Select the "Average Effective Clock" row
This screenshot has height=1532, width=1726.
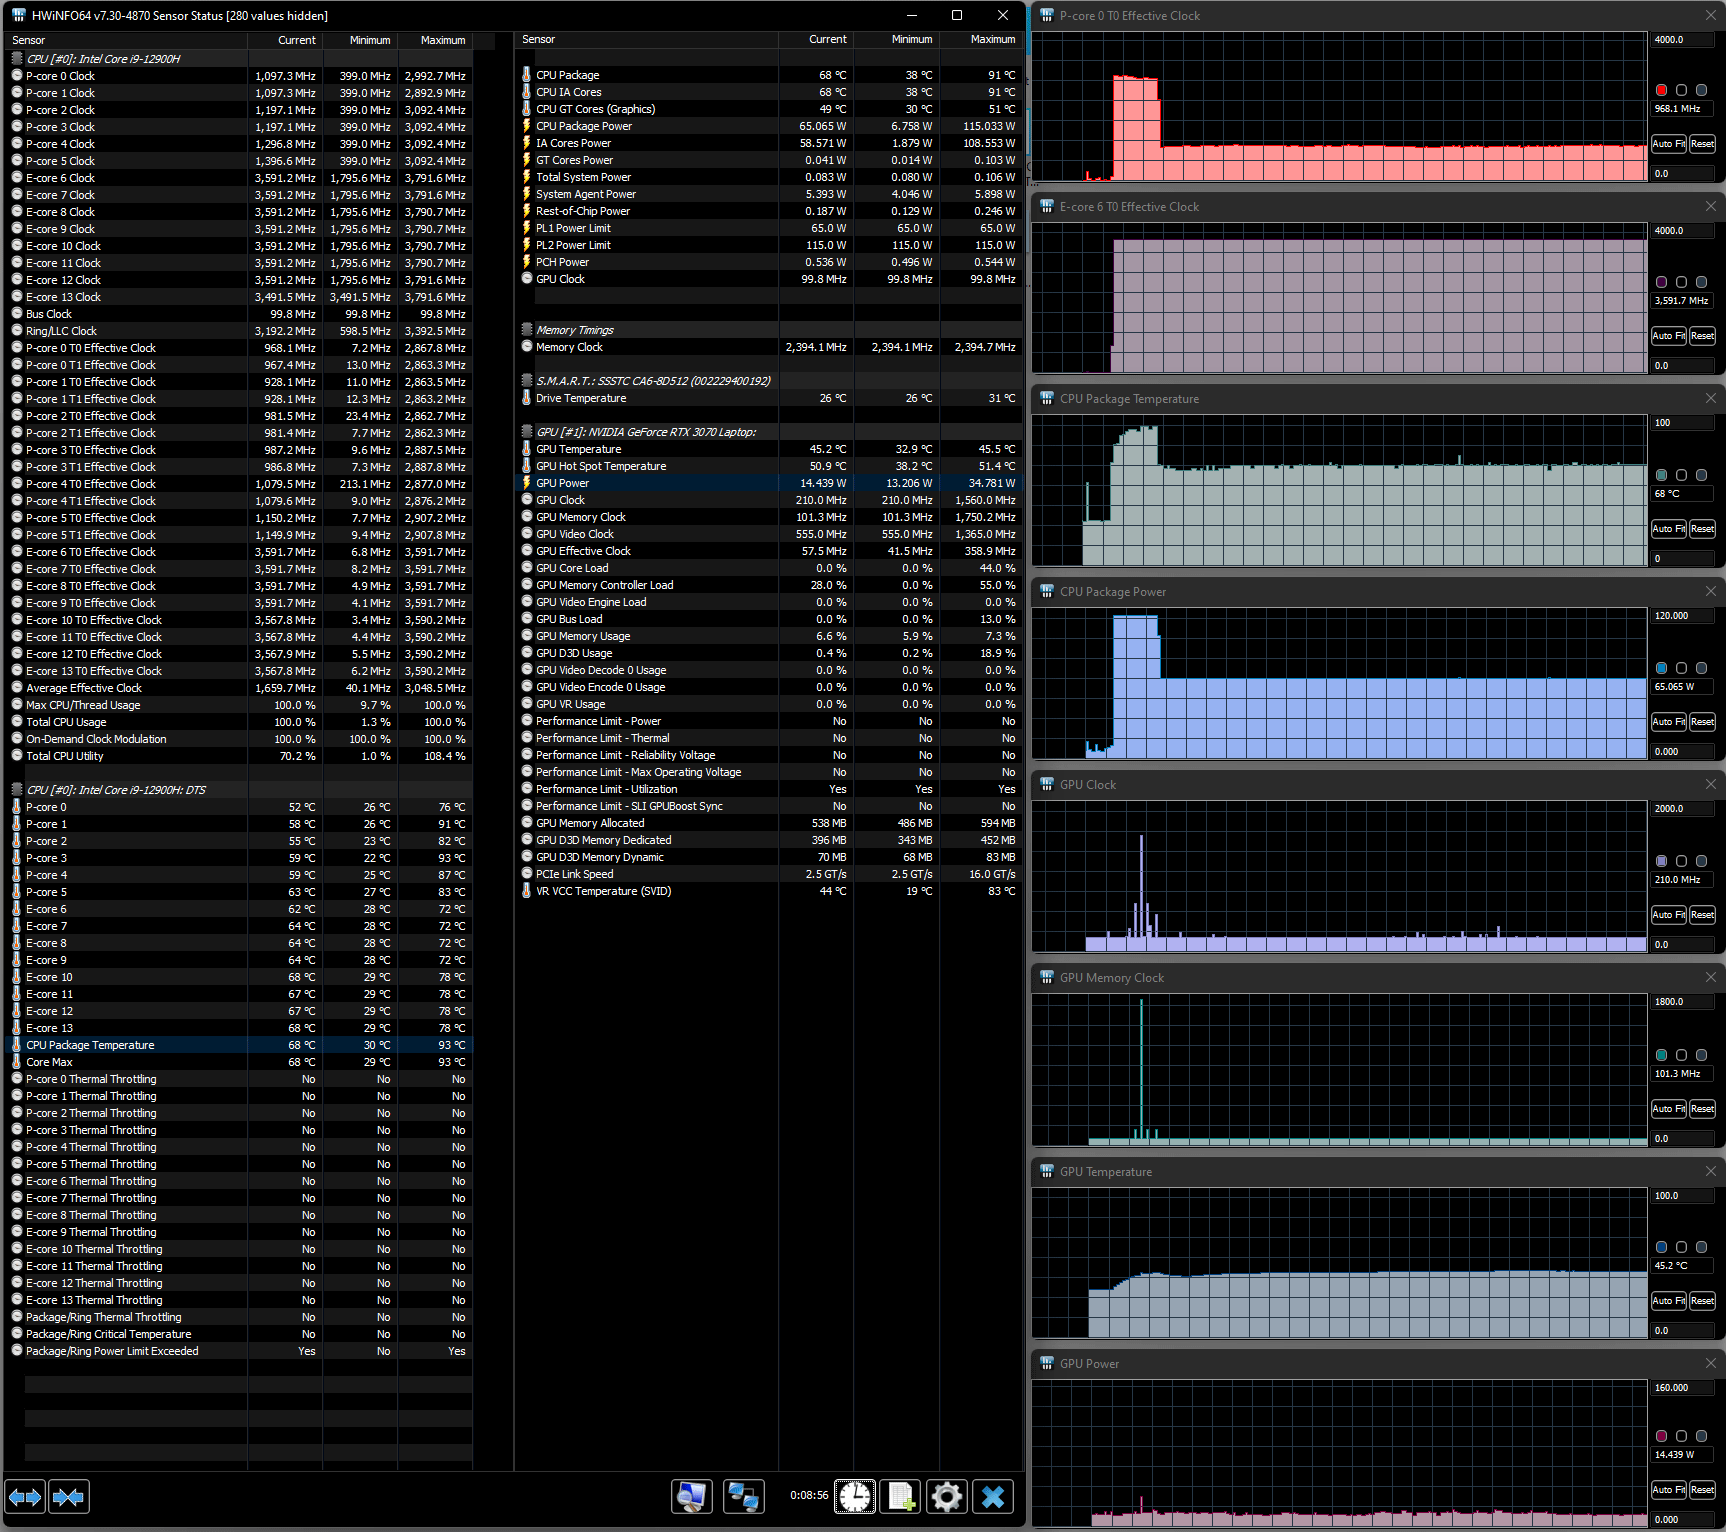(x=240, y=688)
